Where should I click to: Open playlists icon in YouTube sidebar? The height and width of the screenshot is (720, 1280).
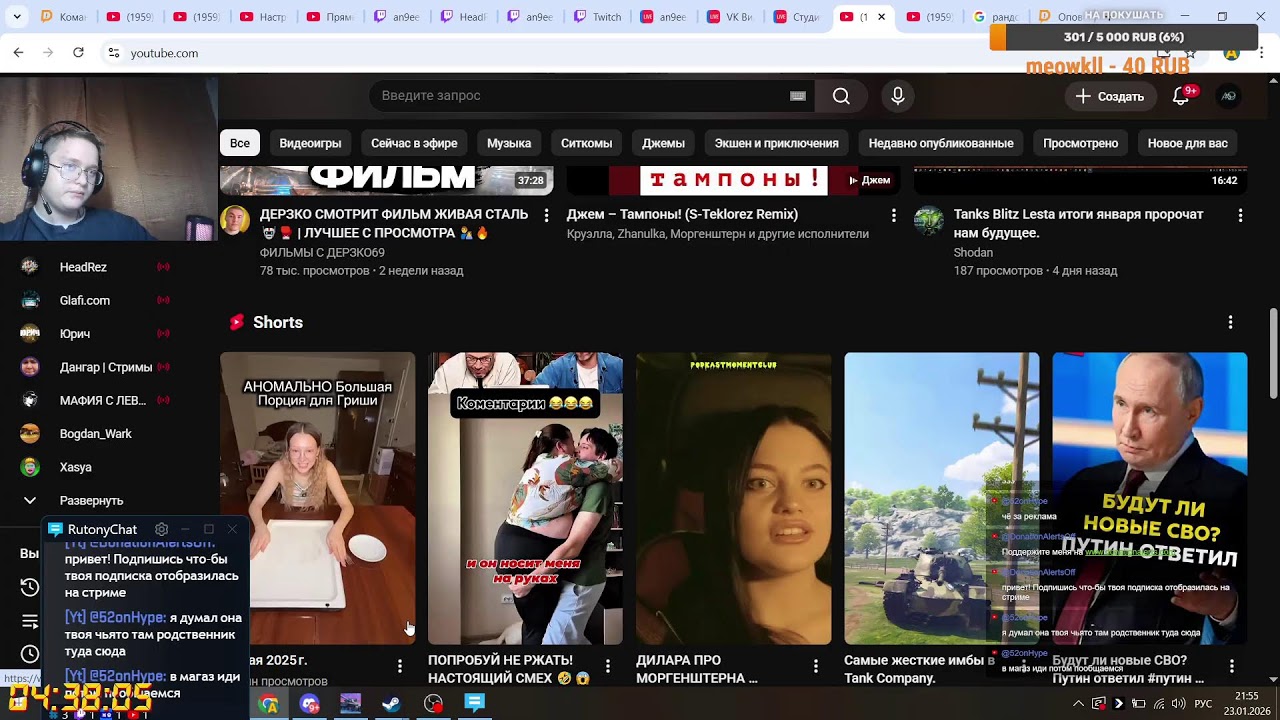point(30,621)
